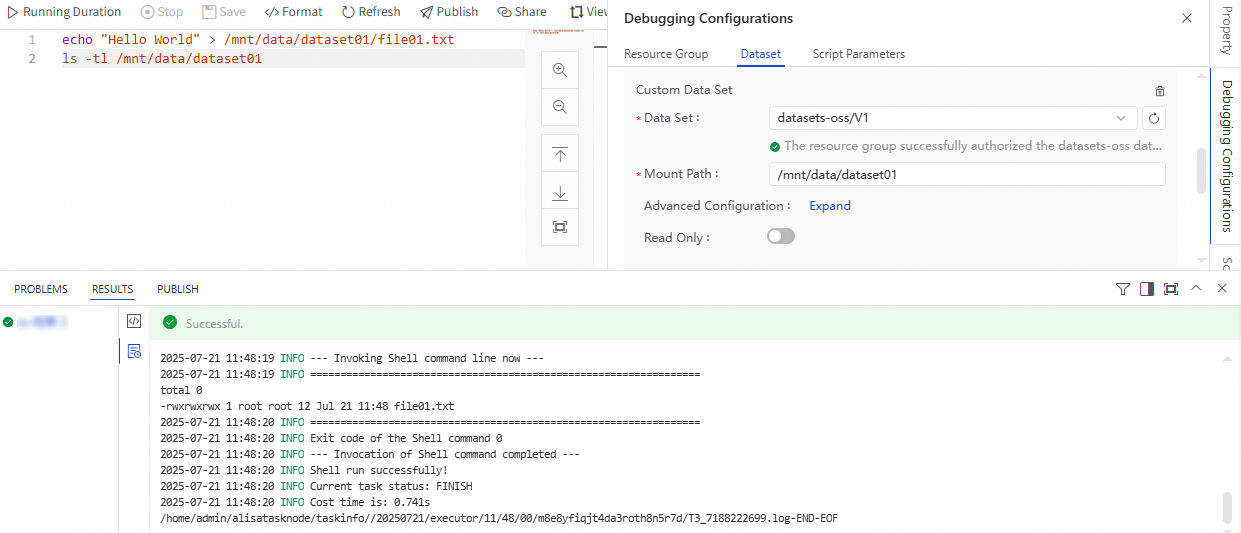
Task: Toggle the Read Only switch
Action: click(x=780, y=237)
